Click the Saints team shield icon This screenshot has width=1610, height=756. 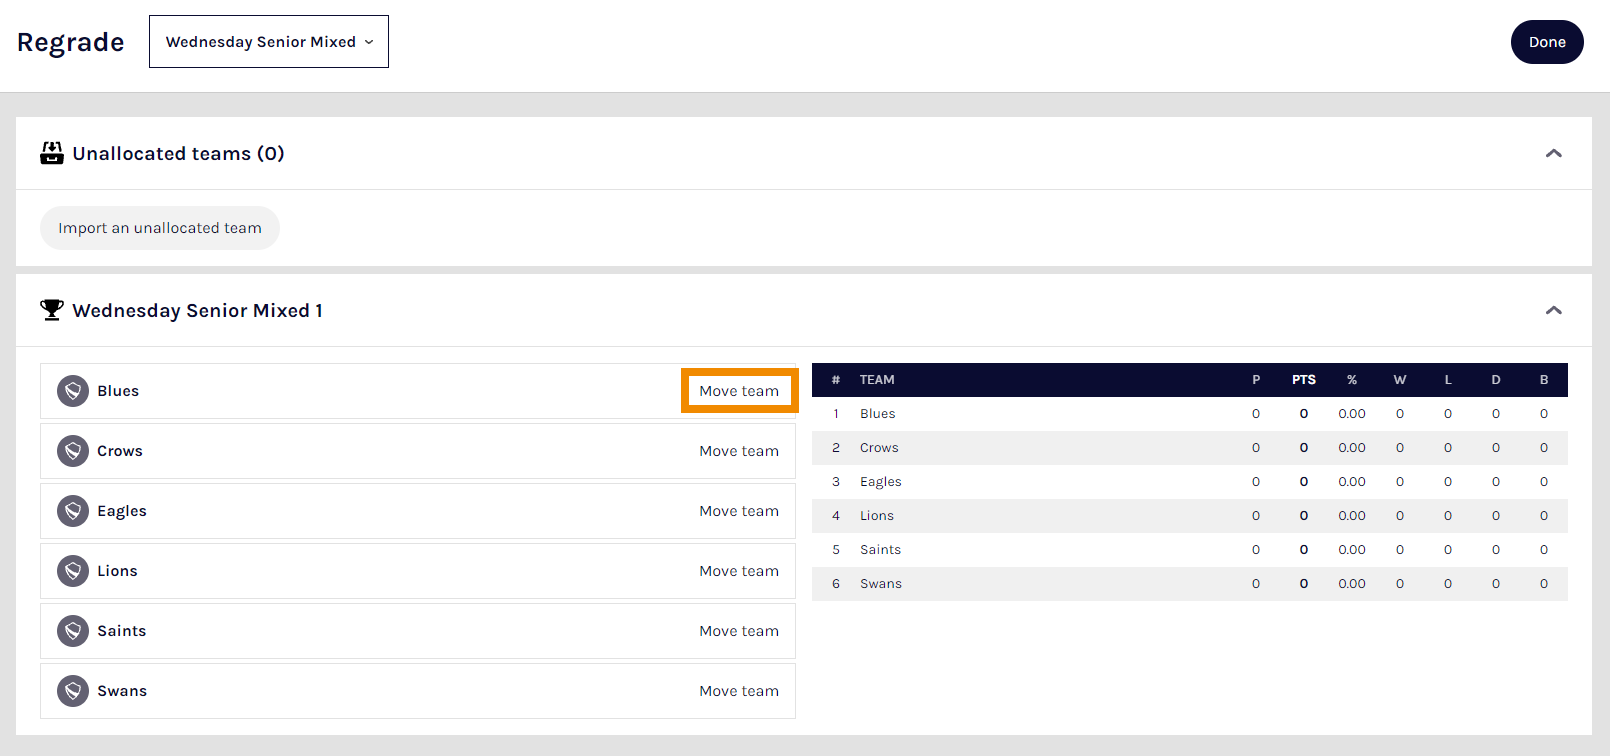tap(73, 631)
